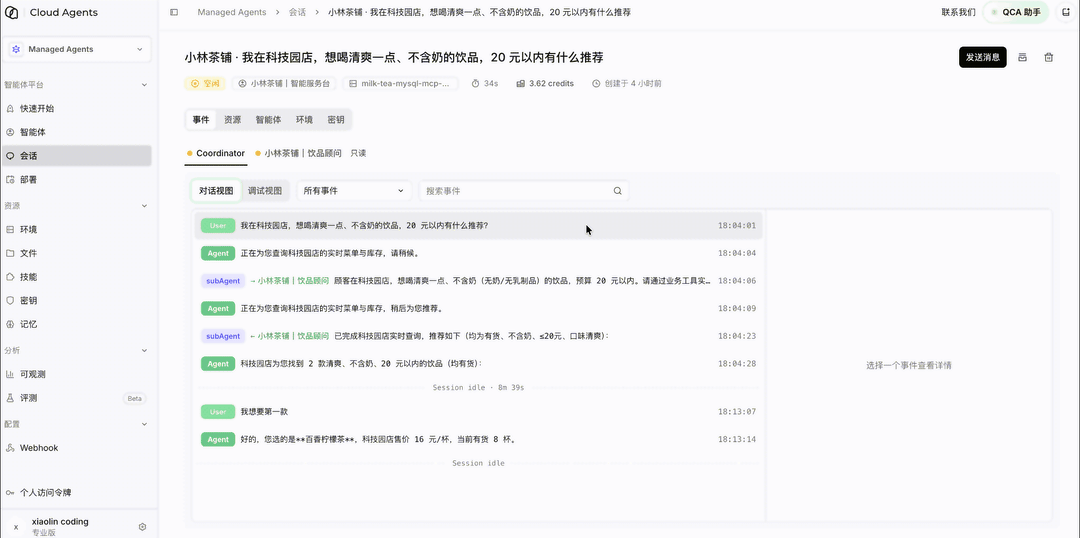The height and width of the screenshot is (538, 1080).
Task: Click the 评测 flask icon
Action: click(x=10, y=398)
